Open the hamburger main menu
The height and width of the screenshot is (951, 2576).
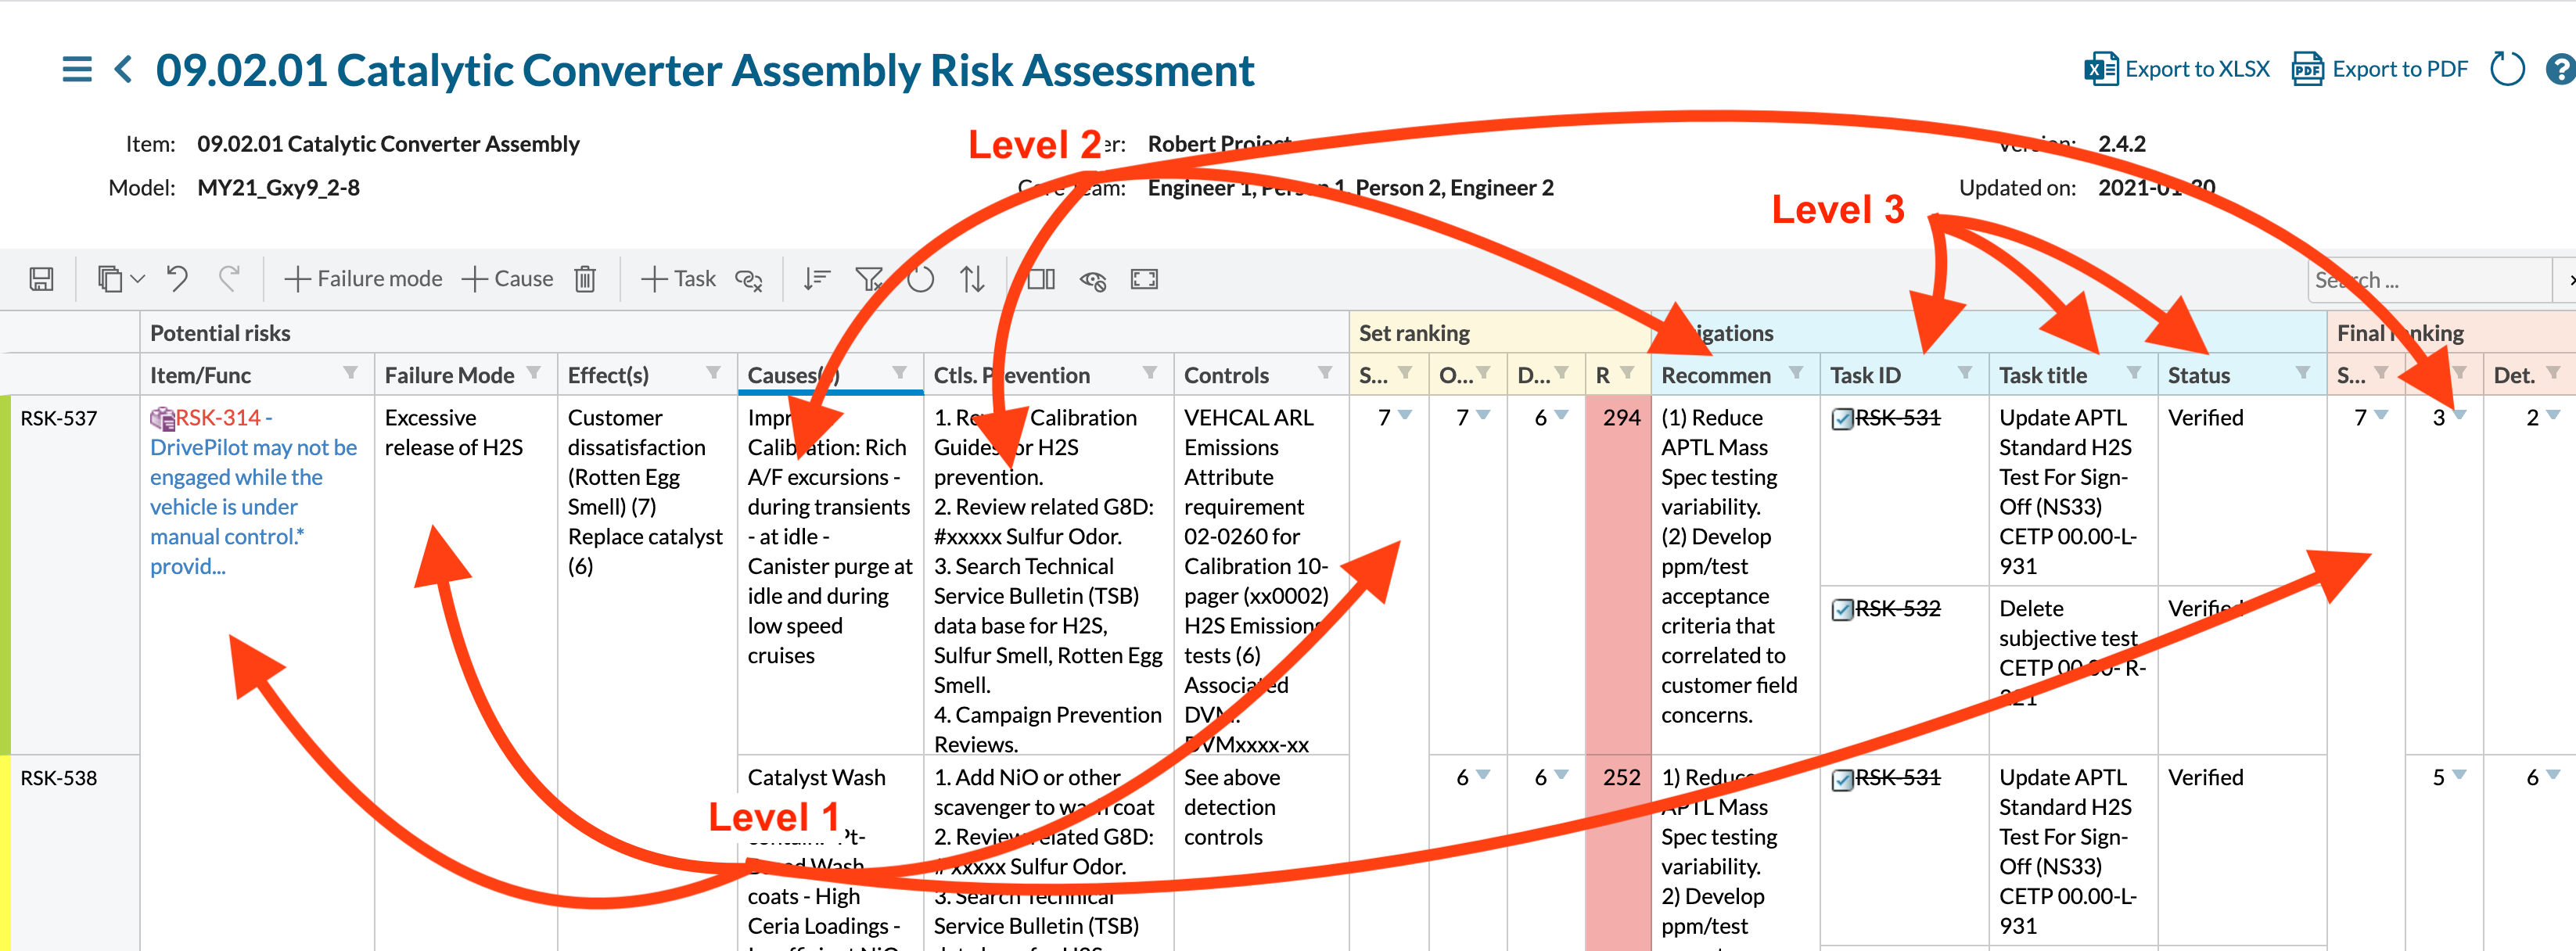[x=77, y=69]
